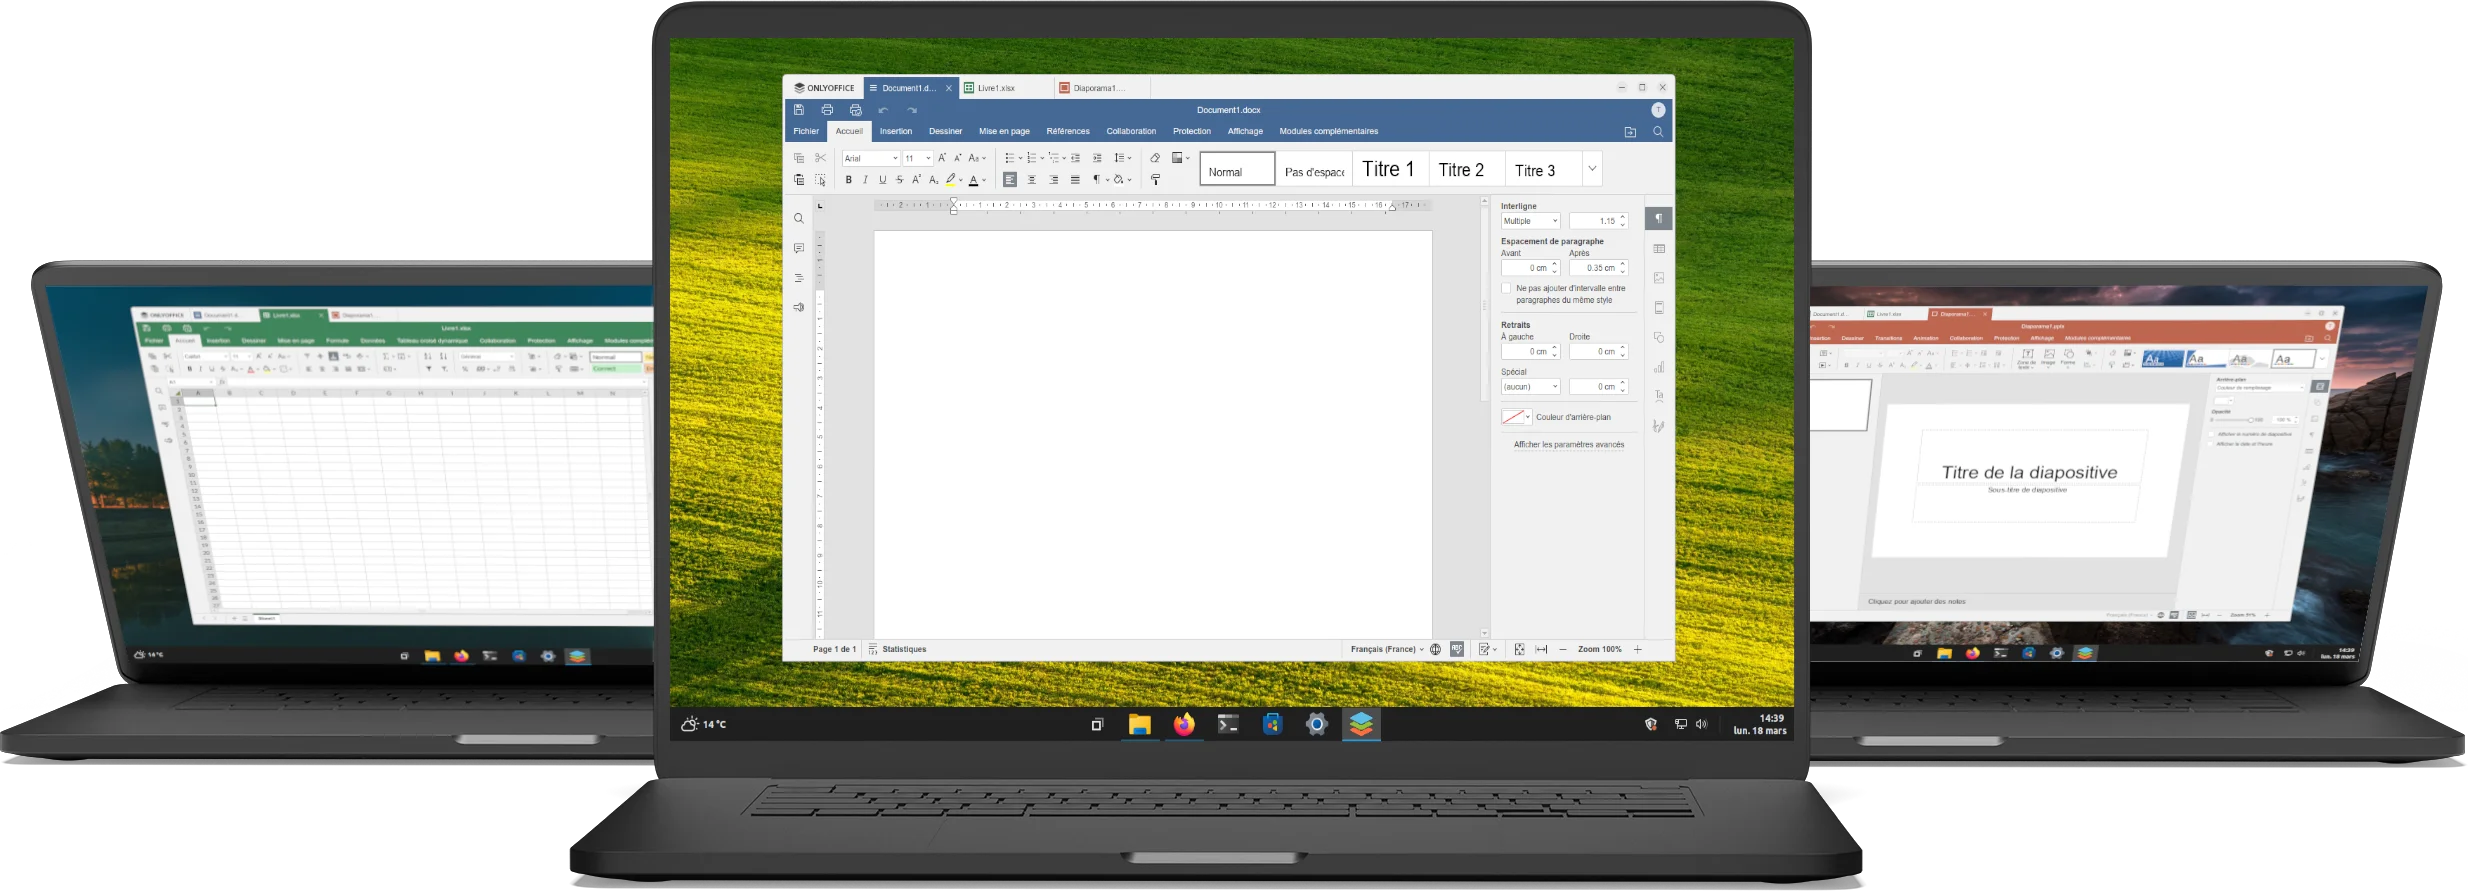Open Header and footer settings in right sidebar
Image resolution: width=2468 pixels, height=891 pixels.
1659,308
